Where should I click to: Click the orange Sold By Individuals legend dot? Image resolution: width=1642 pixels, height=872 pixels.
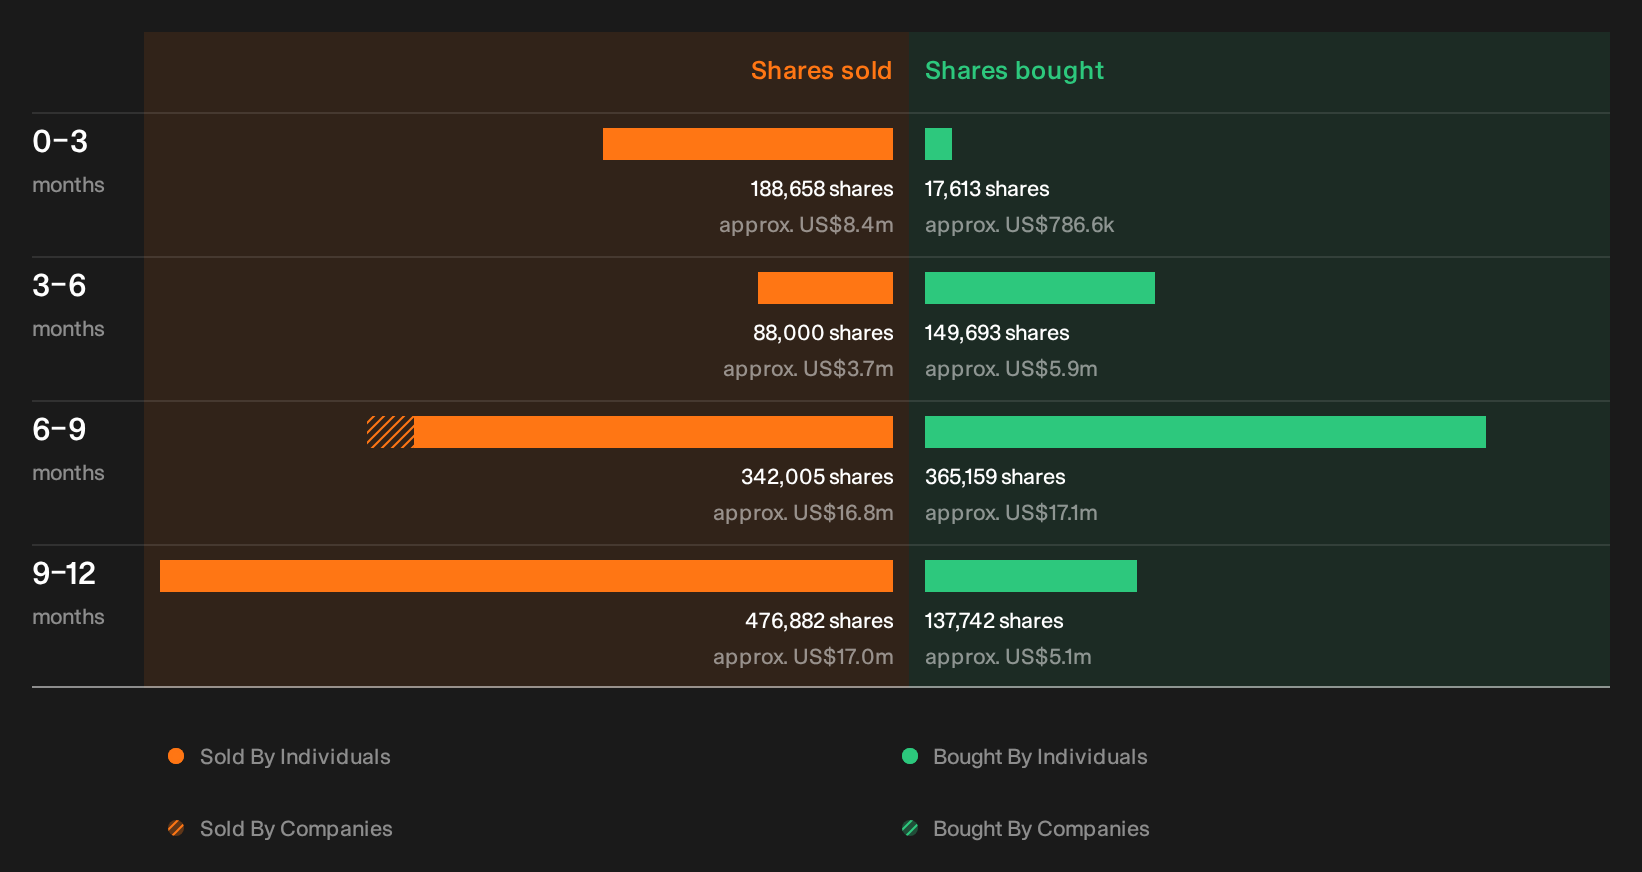pyautogui.click(x=176, y=756)
